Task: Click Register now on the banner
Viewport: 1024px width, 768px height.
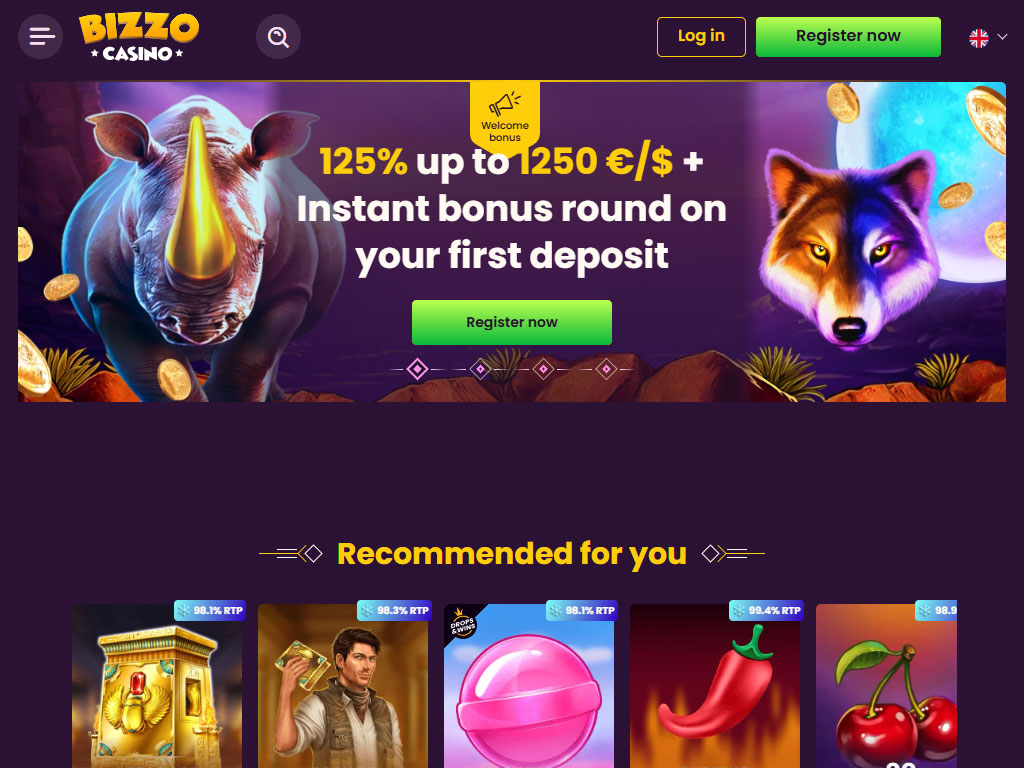Action: [x=512, y=322]
